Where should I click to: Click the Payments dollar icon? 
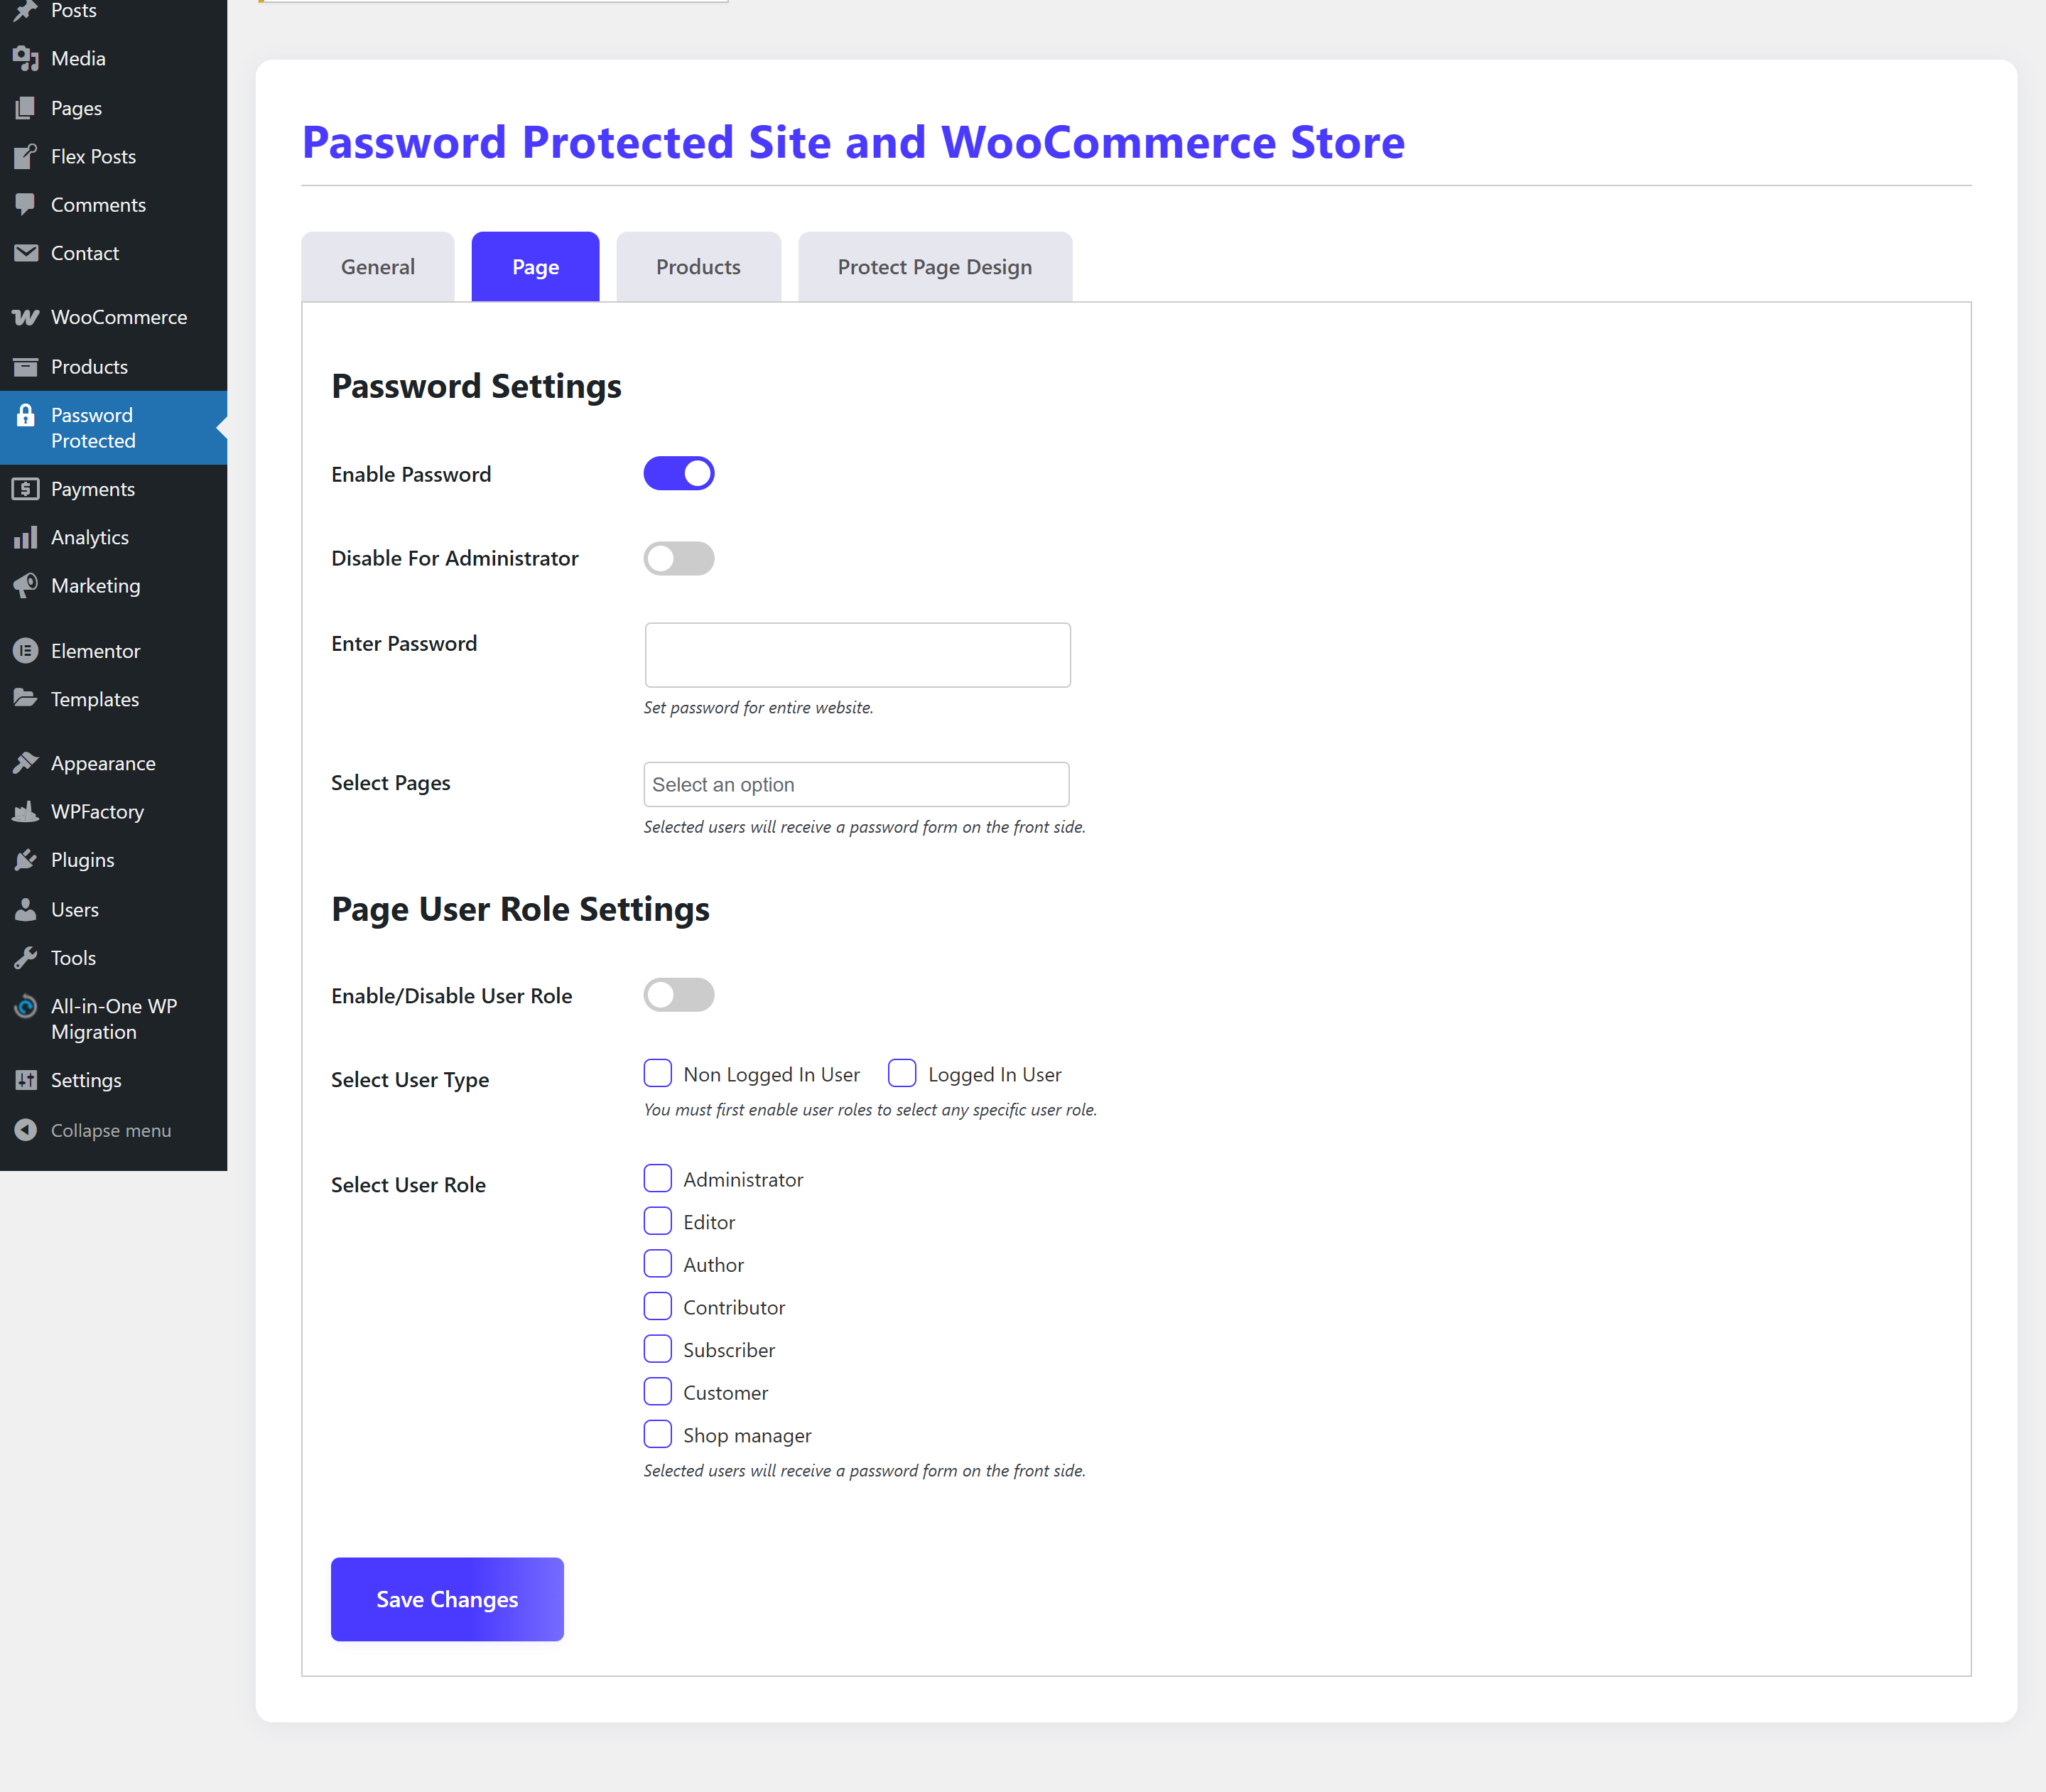(x=26, y=489)
